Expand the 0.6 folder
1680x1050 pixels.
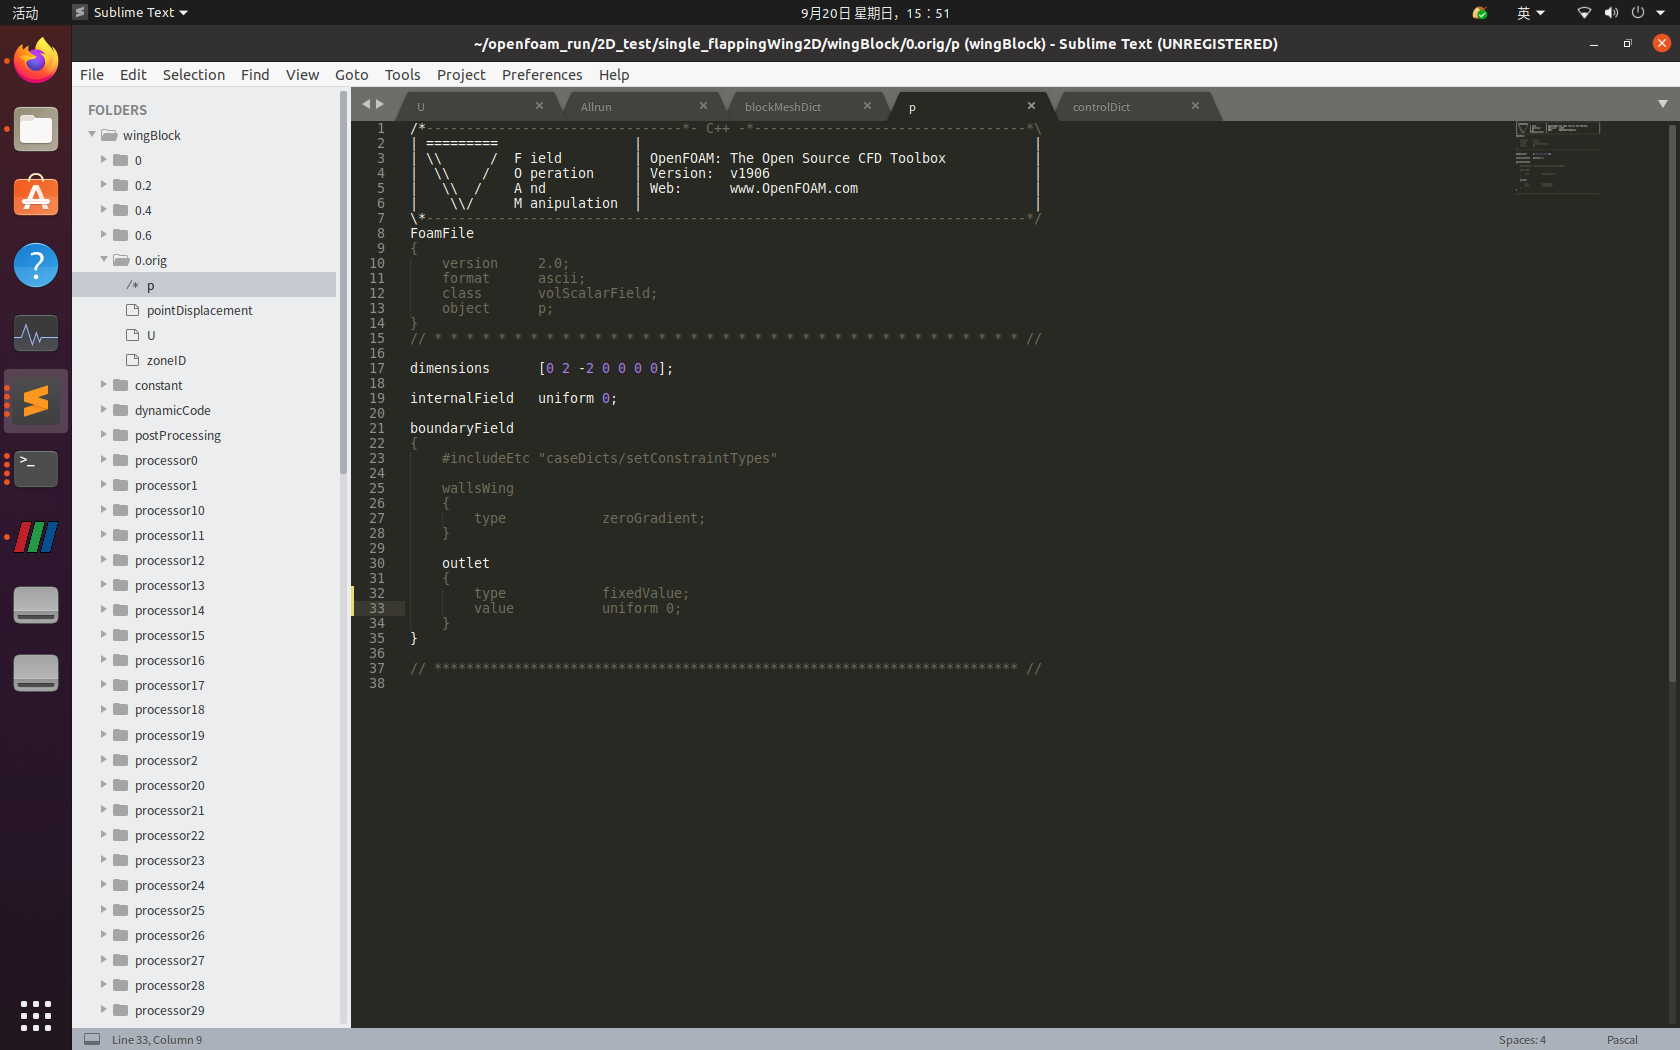[104, 235]
